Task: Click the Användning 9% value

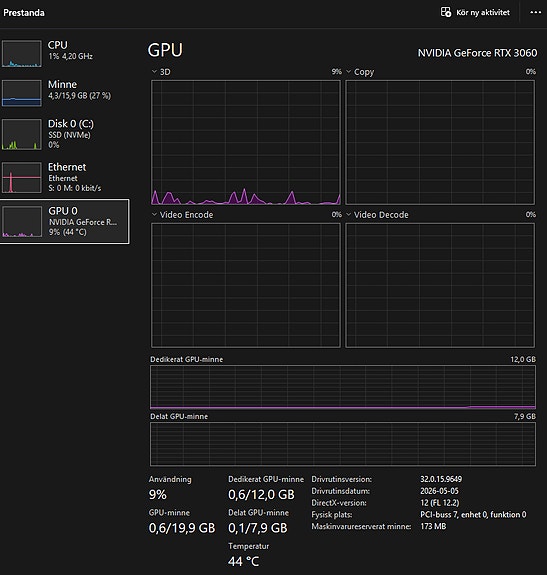Action: 158,495
